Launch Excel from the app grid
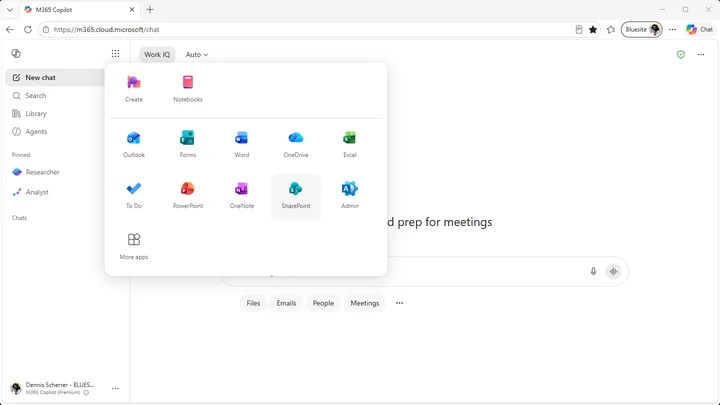 click(x=349, y=145)
